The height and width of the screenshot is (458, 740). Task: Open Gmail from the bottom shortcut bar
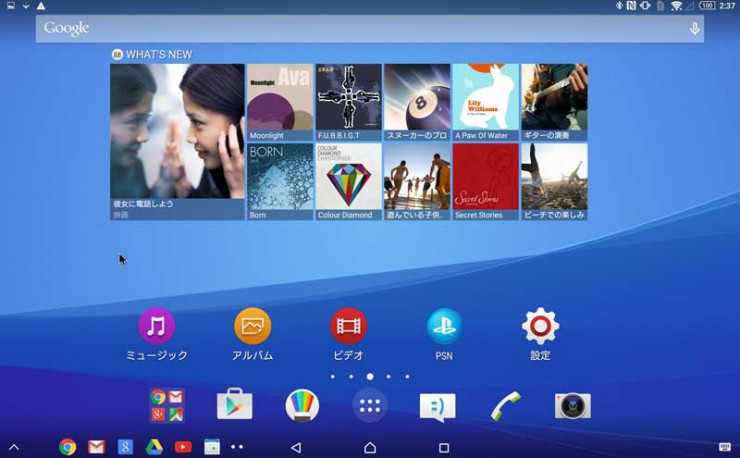(x=96, y=447)
